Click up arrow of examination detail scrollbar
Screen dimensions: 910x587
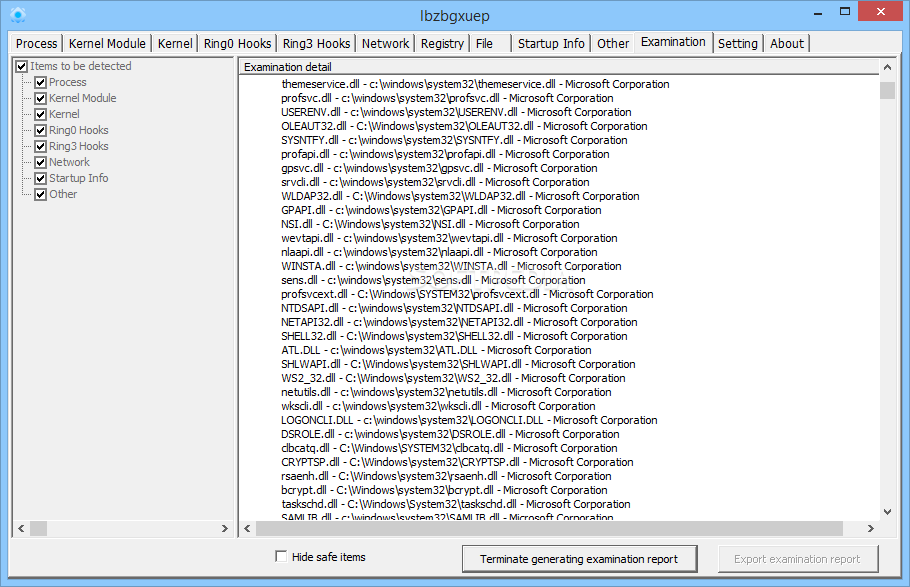(x=887, y=67)
